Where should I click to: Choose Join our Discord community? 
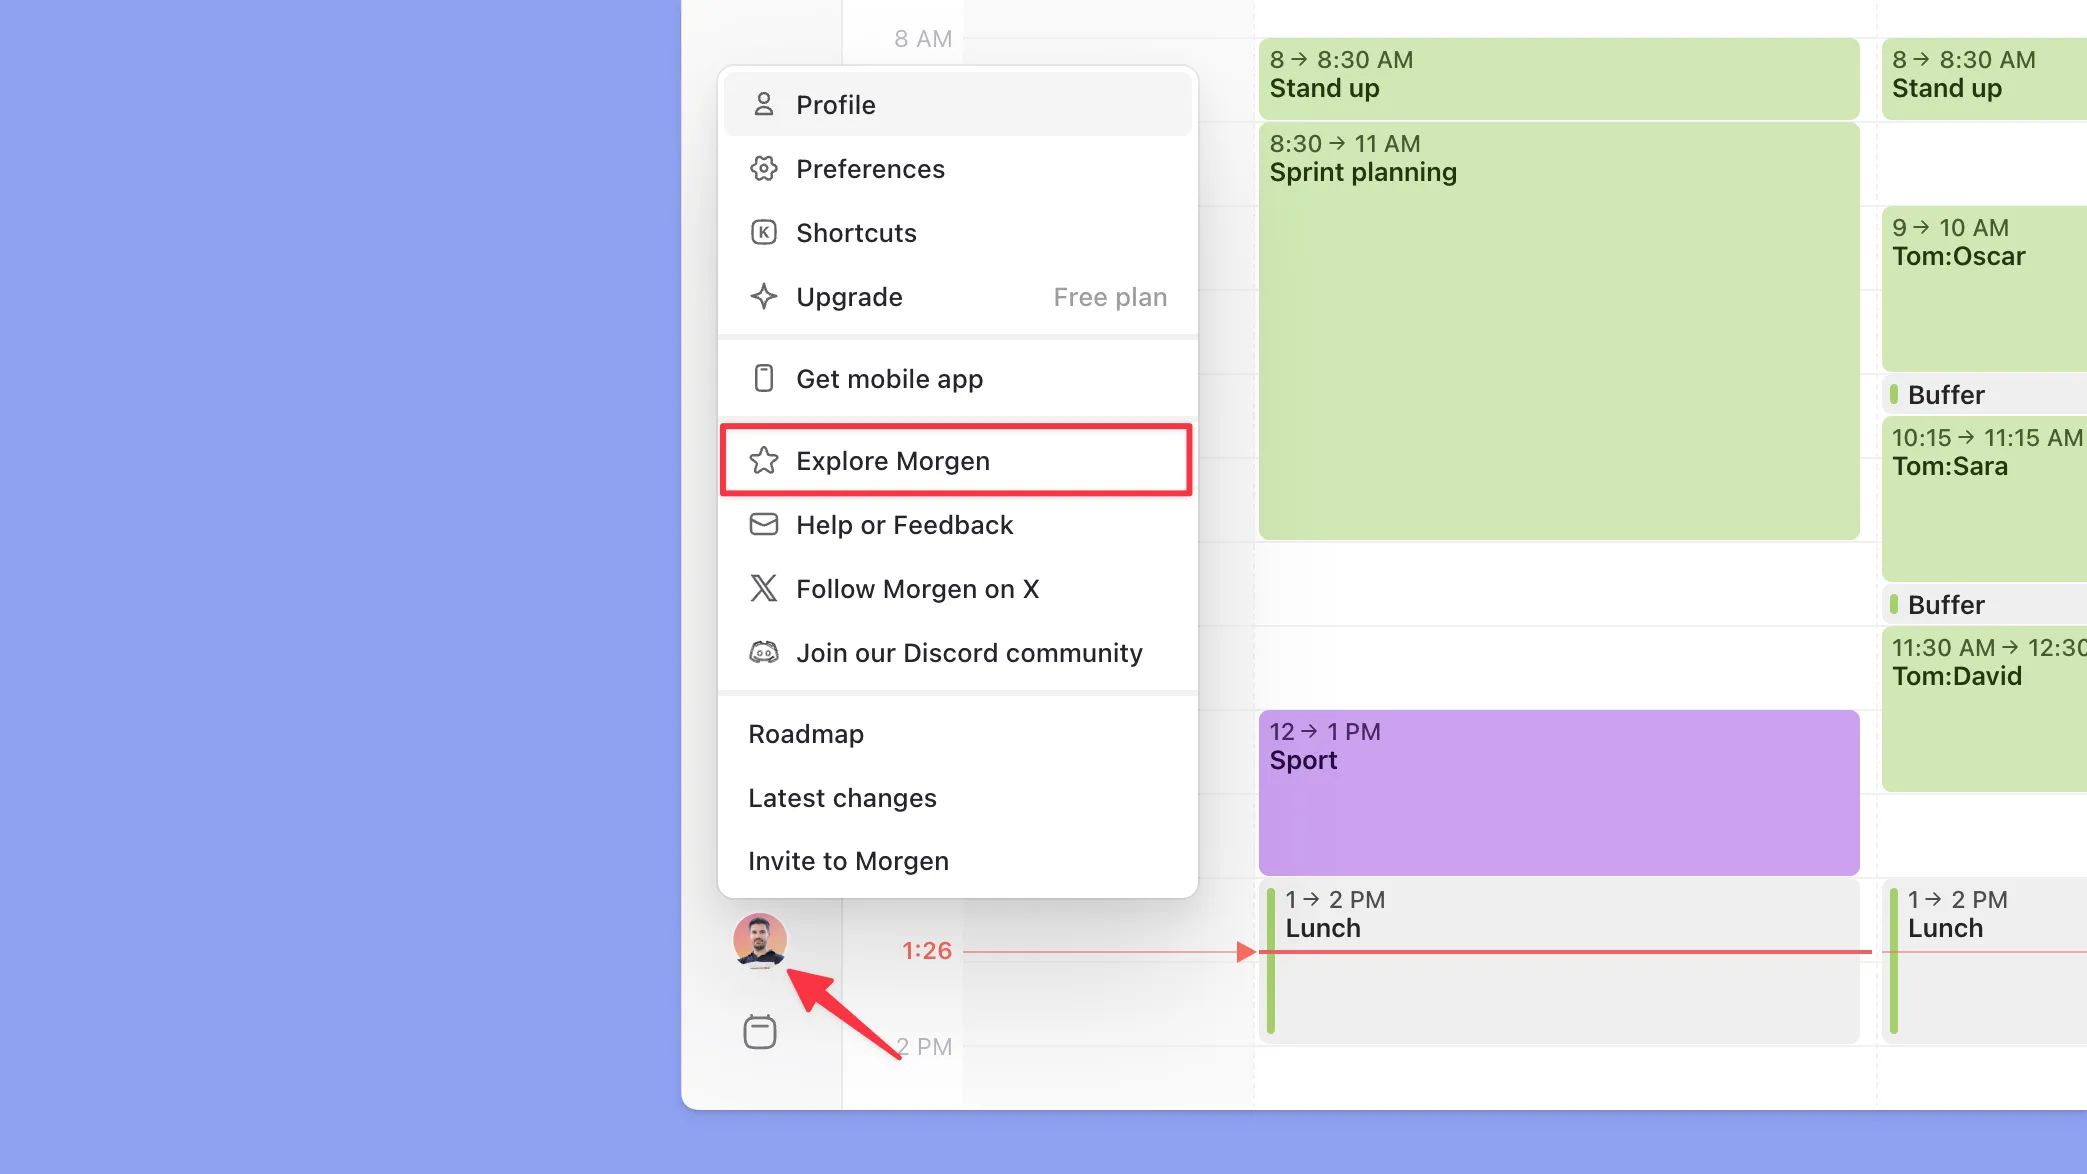click(957, 653)
